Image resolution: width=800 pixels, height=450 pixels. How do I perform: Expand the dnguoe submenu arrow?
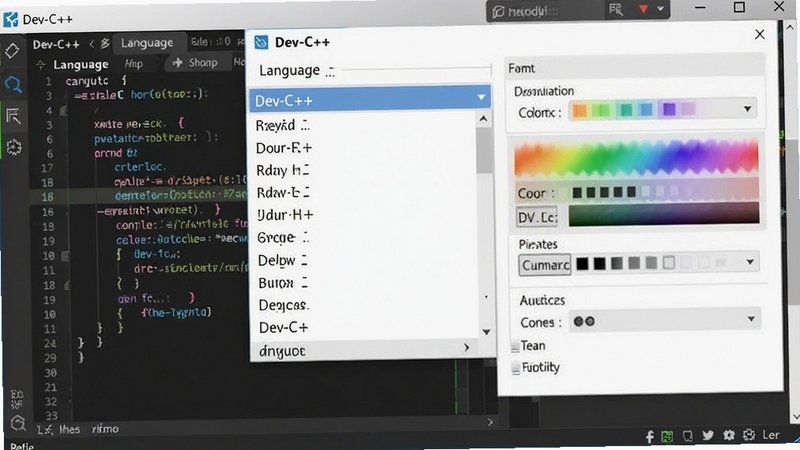tap(466, 347)
